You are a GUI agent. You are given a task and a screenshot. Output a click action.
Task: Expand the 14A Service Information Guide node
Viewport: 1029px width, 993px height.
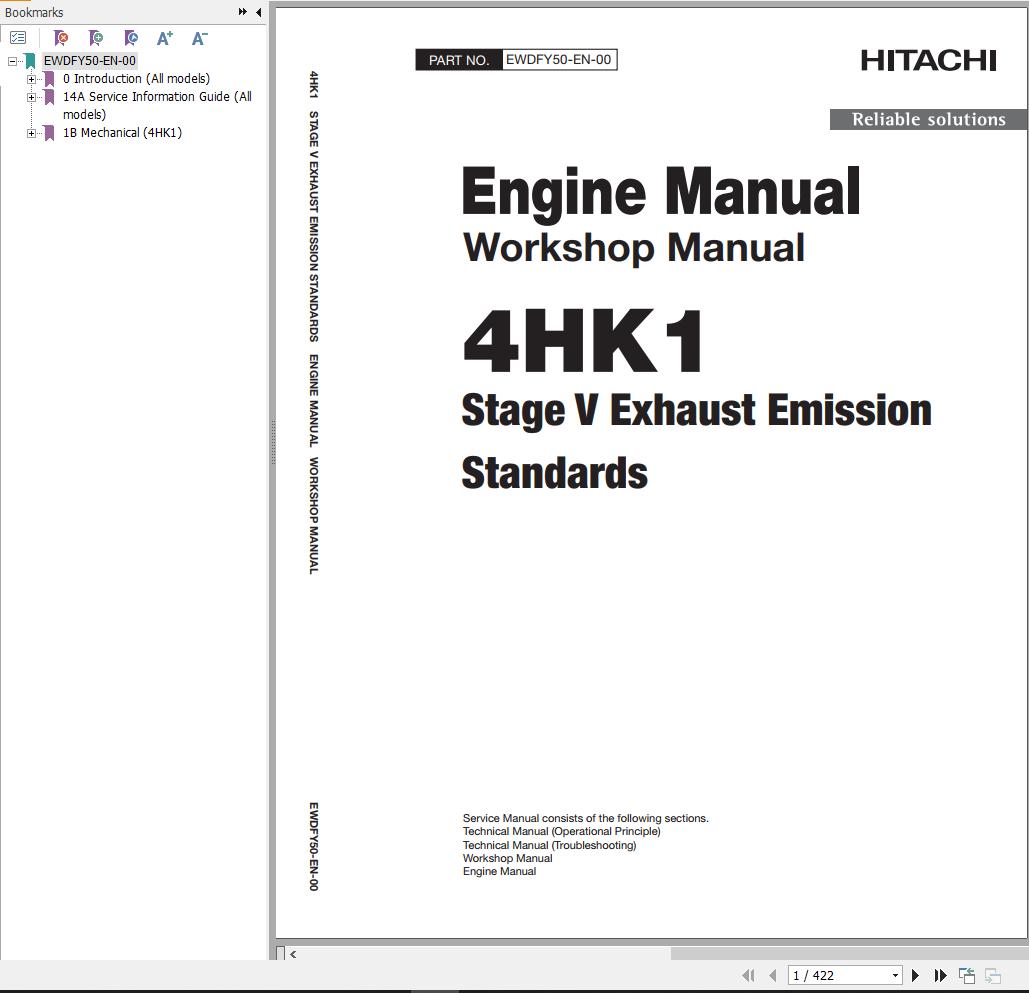pyautogui.click(x=31, y=97)
